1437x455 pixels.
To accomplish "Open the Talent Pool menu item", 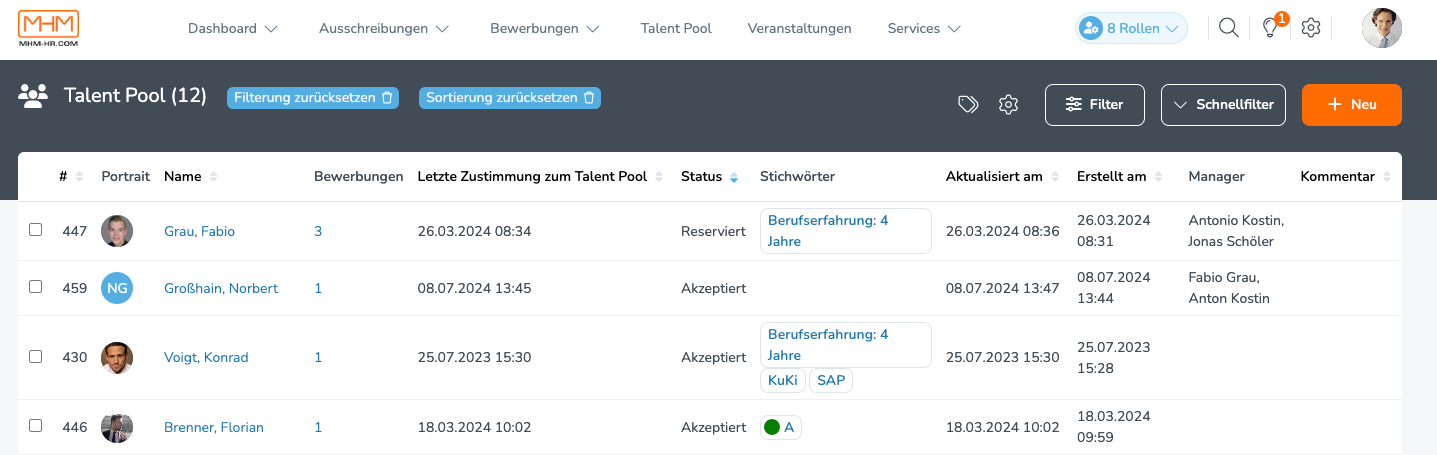I will point(676,29).
